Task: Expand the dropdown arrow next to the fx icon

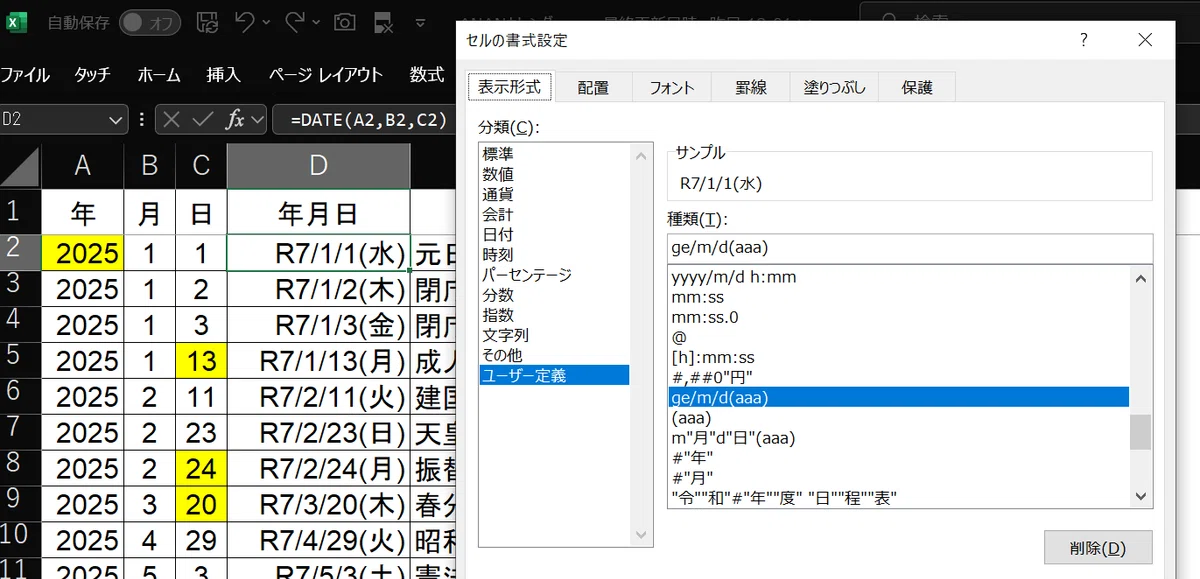Action: coord(257,120)
